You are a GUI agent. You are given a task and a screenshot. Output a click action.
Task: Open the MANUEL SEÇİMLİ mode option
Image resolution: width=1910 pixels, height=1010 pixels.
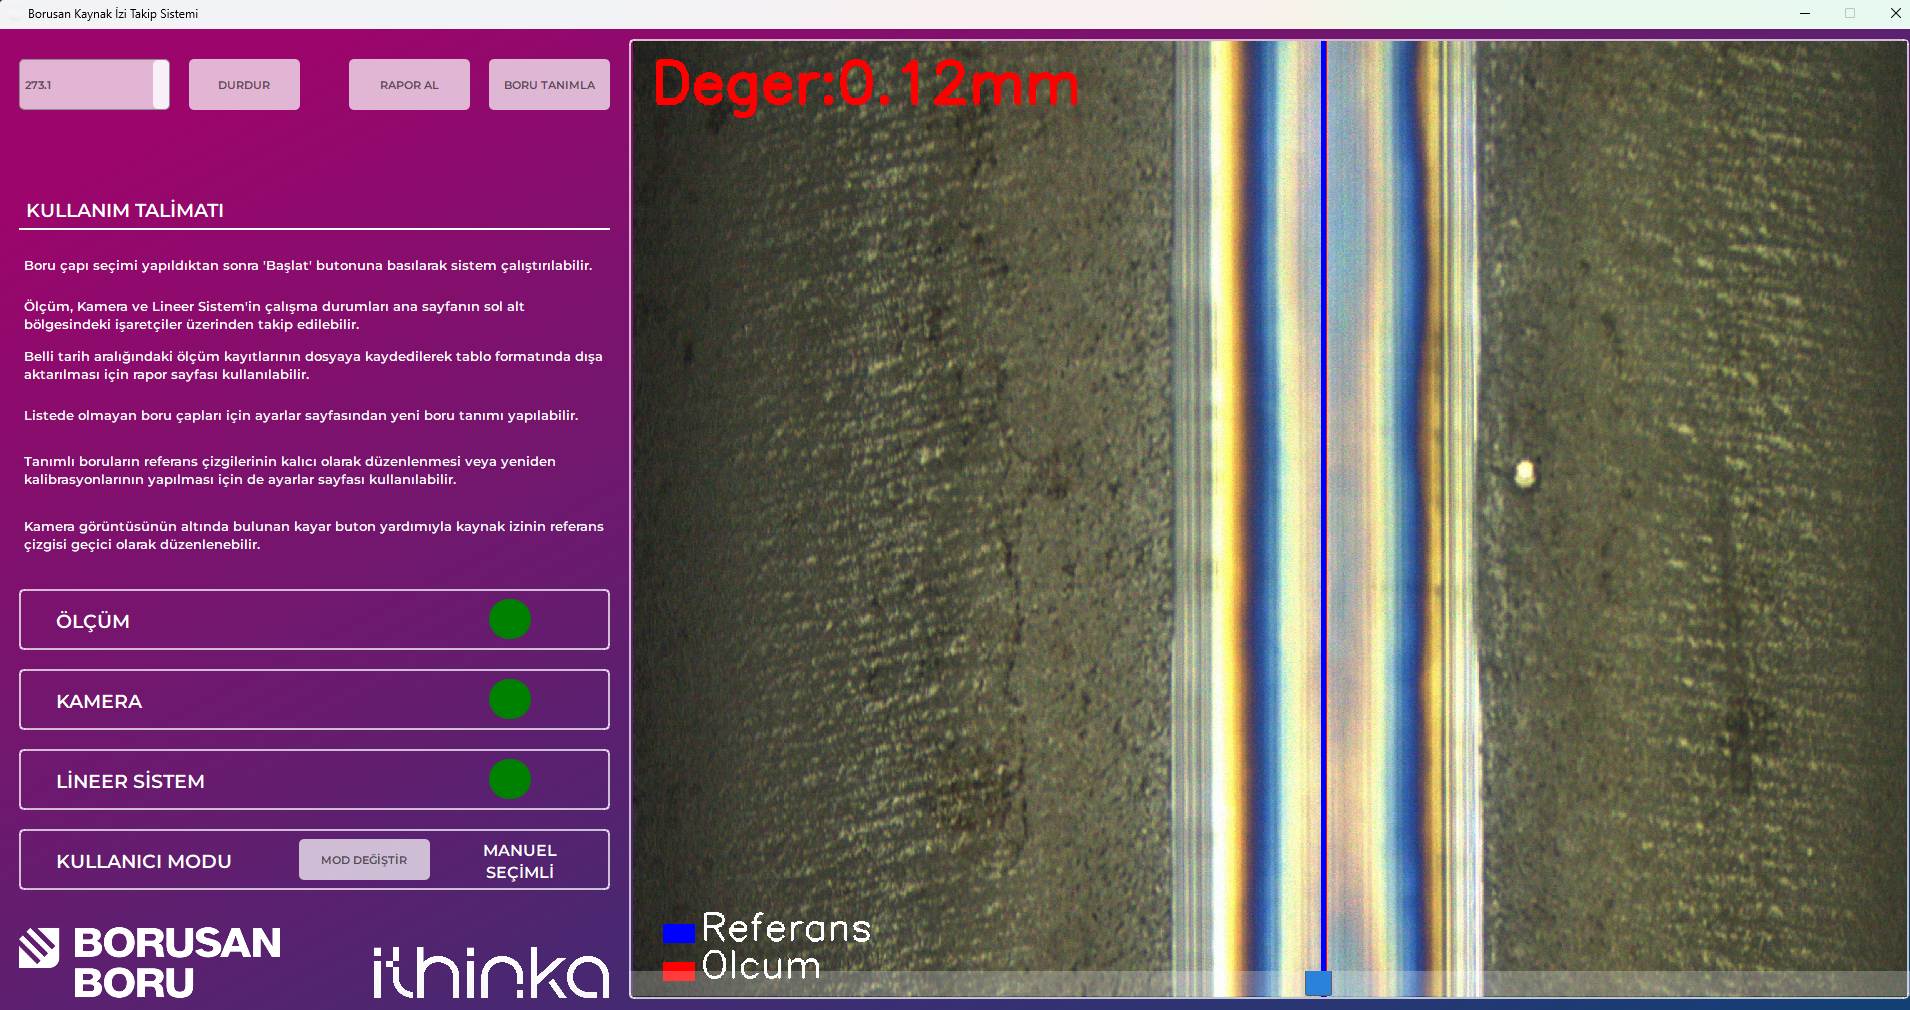(x=520, y=860)
